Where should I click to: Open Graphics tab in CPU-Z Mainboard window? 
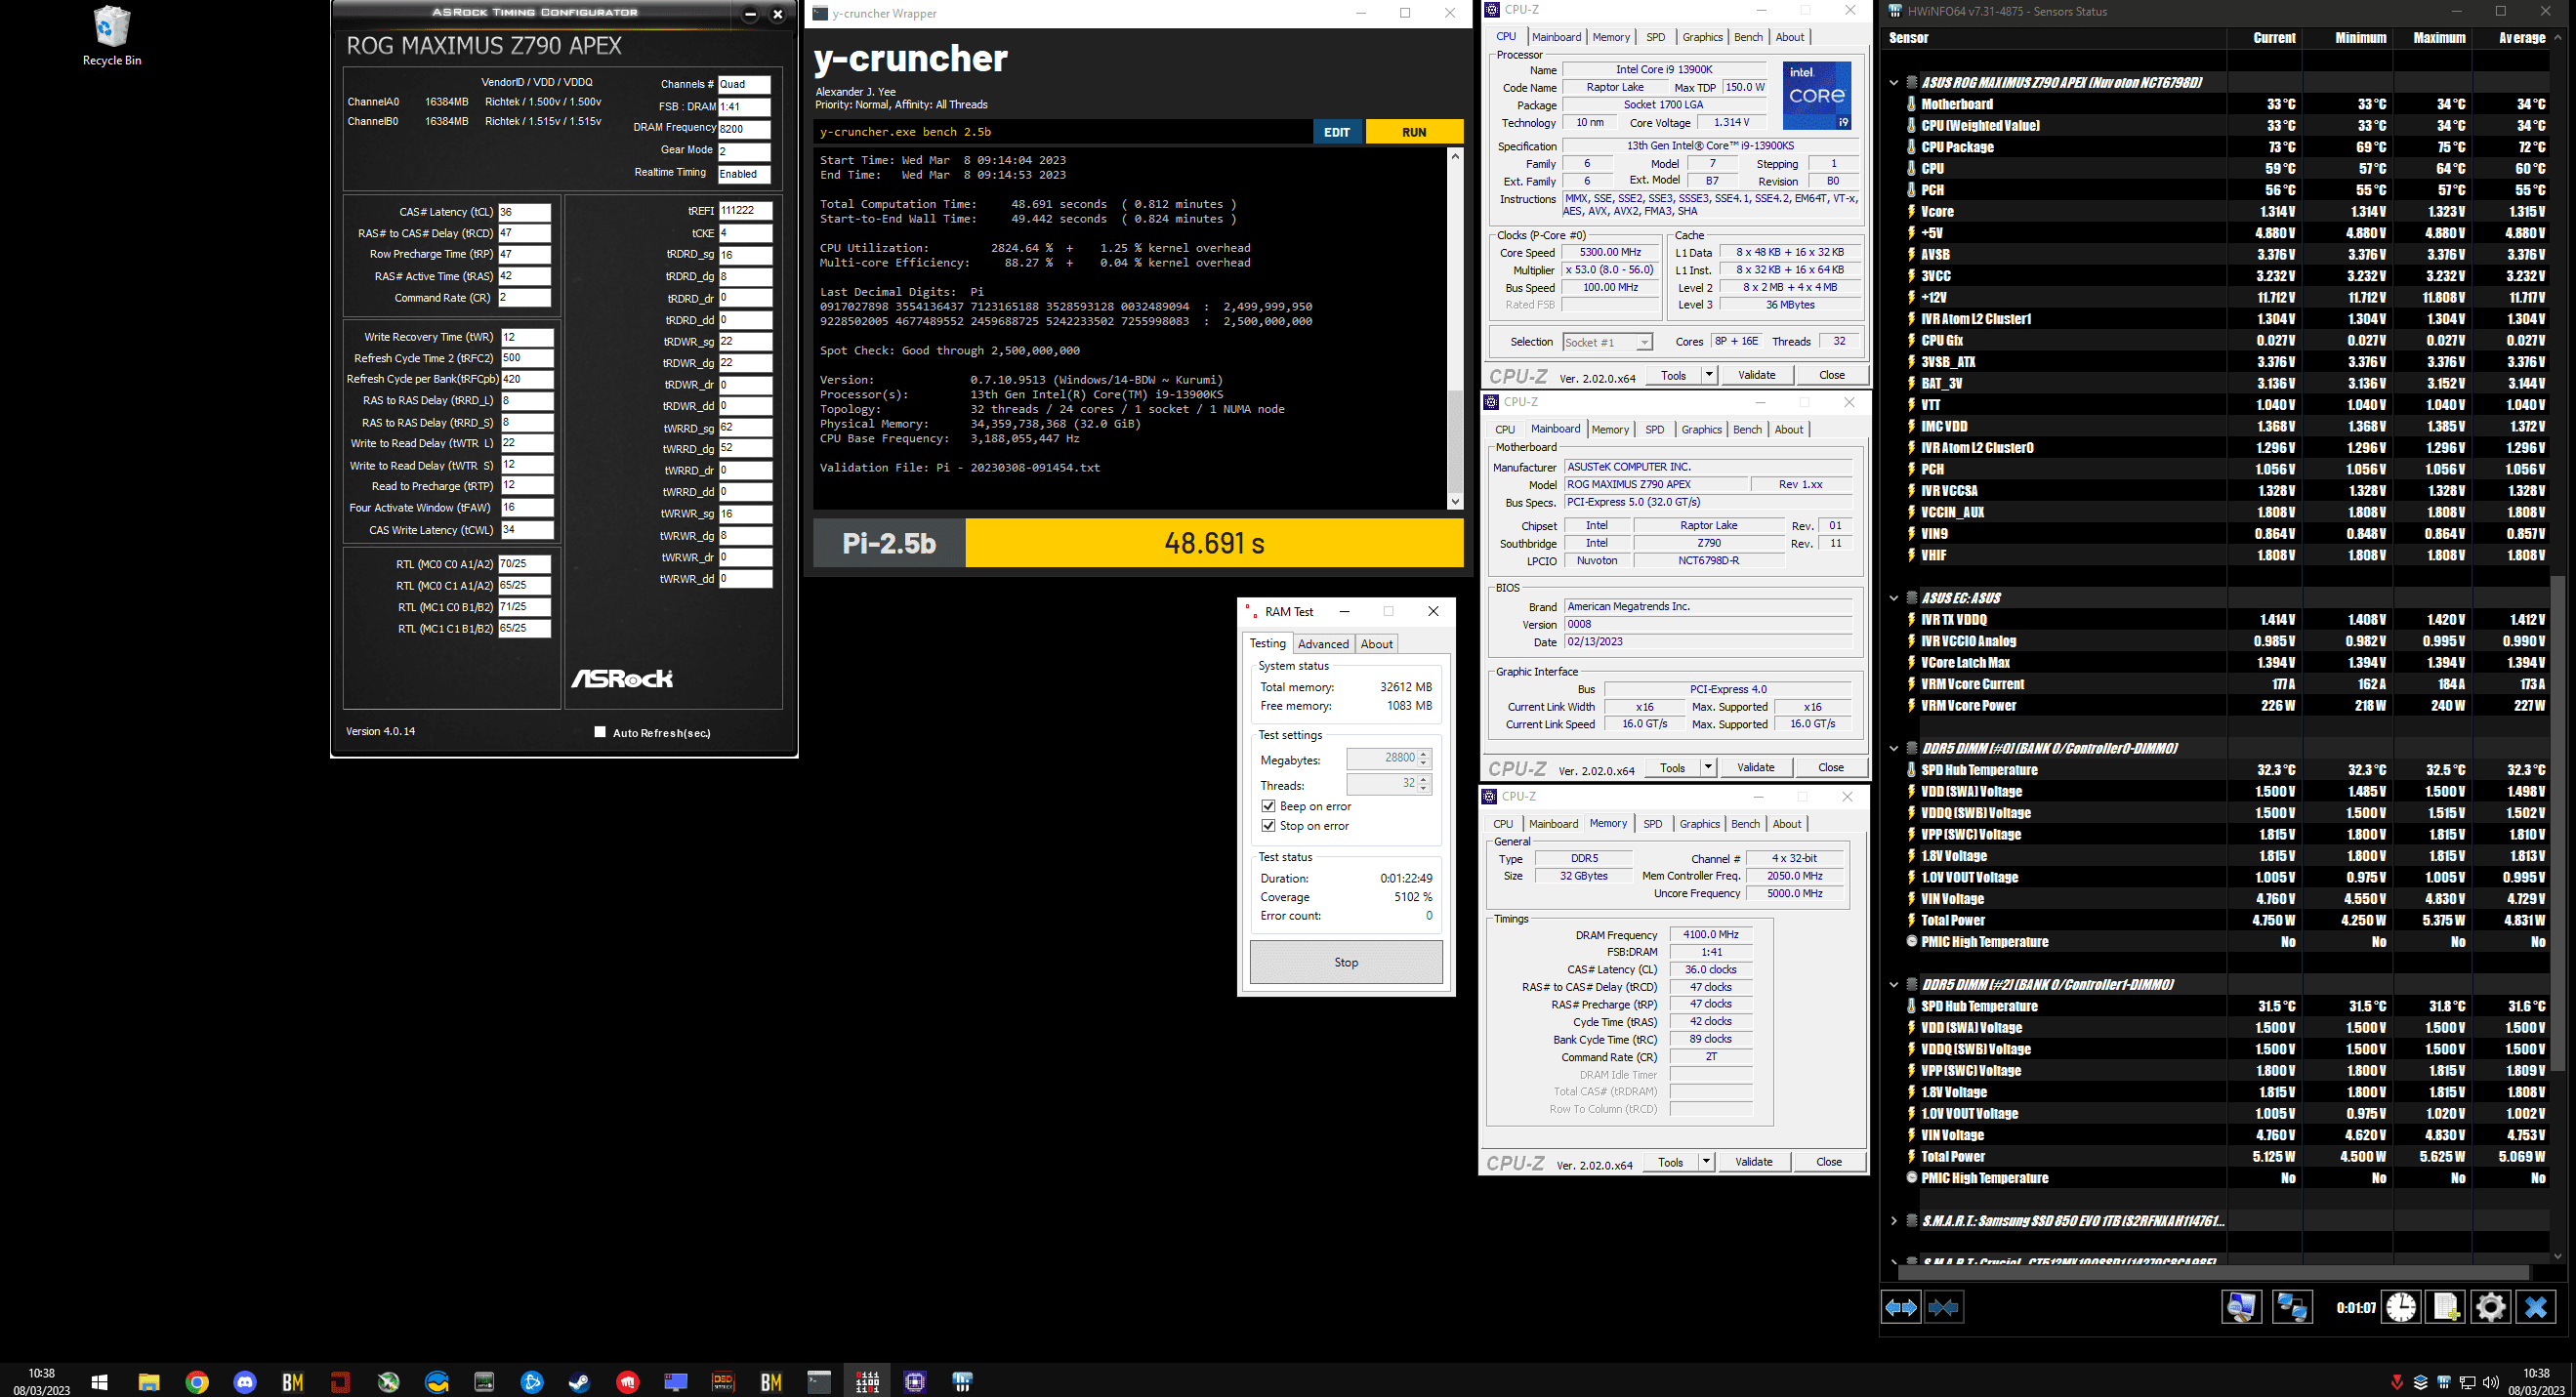[x=1701, y=430]
